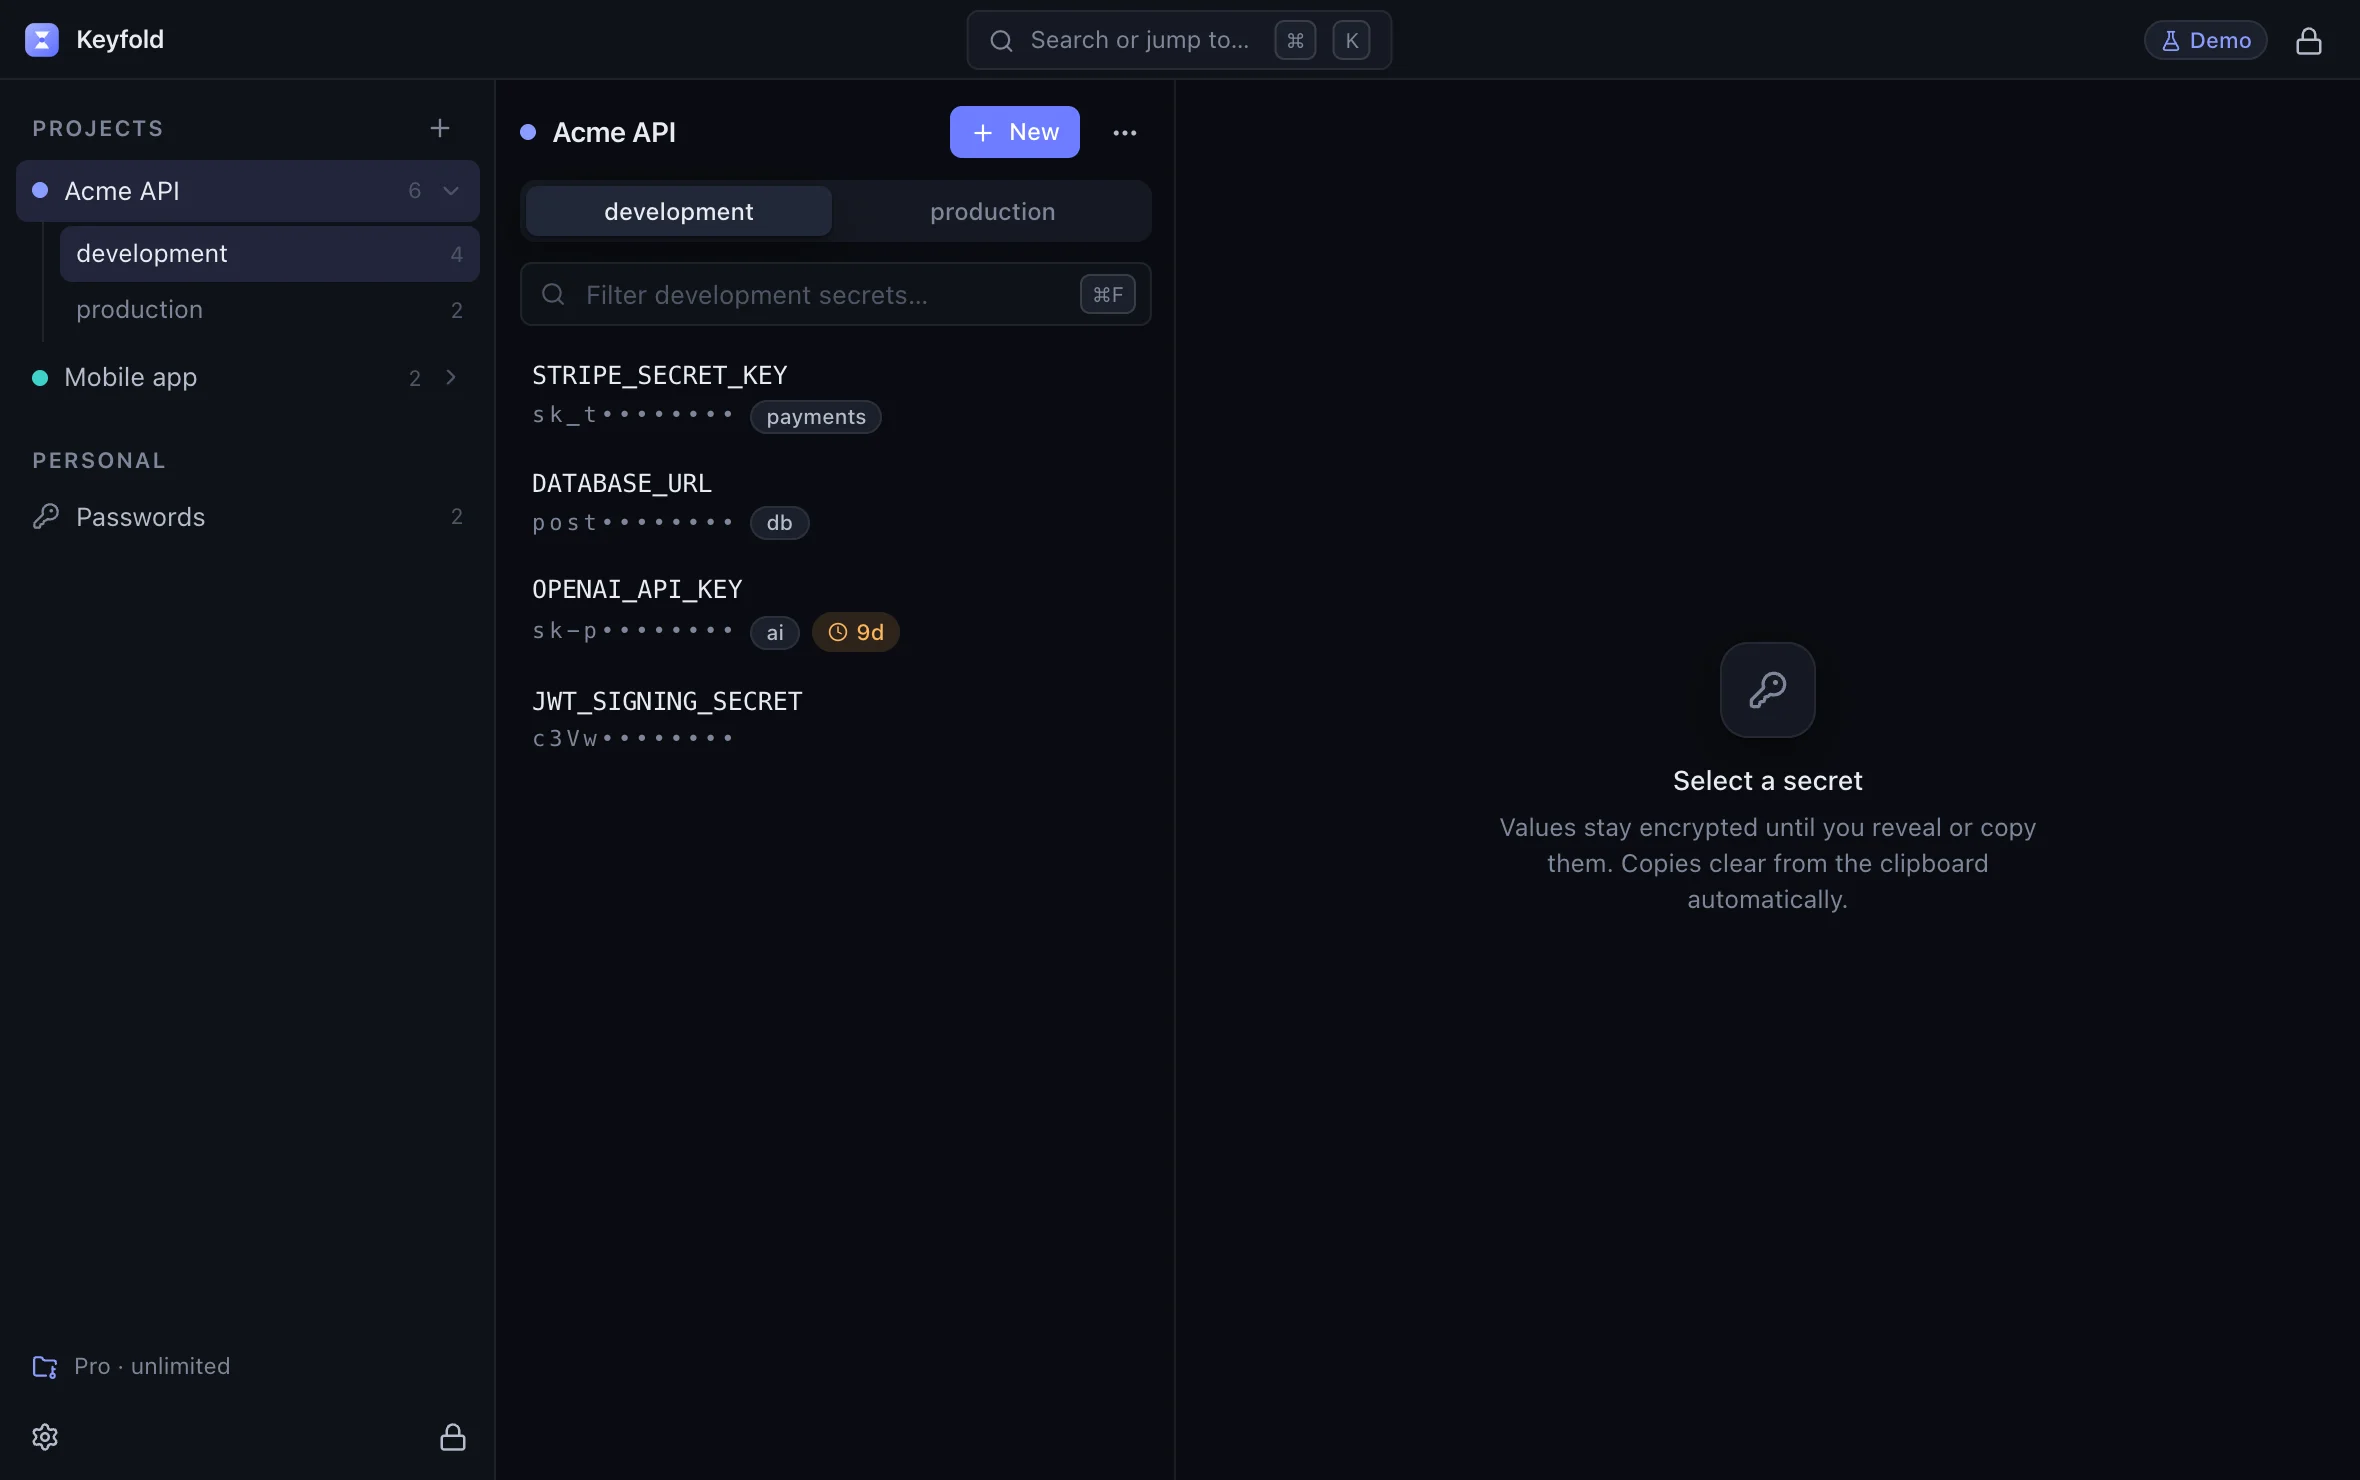The height and width of the screenshot is (1480, 2360).
Task: Click the ⌘F shortcut badge
Action: (1108, 294)
